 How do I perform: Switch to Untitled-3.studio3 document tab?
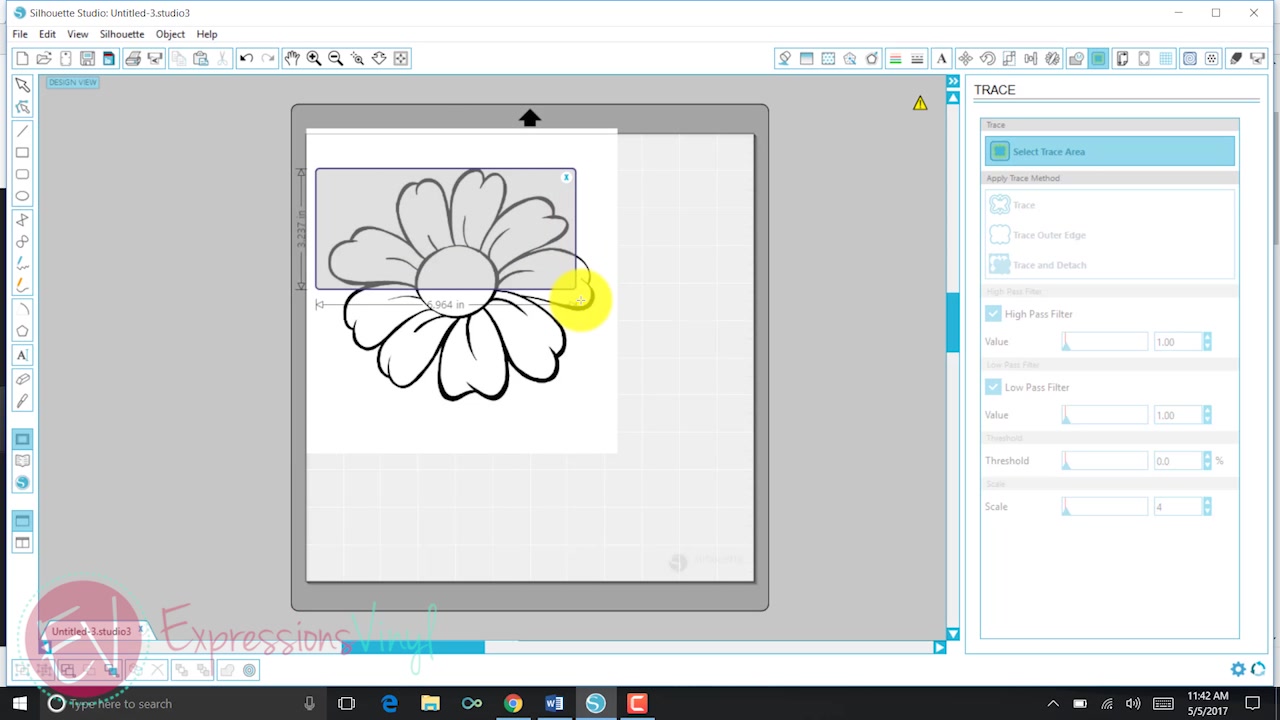coord(91,632)
